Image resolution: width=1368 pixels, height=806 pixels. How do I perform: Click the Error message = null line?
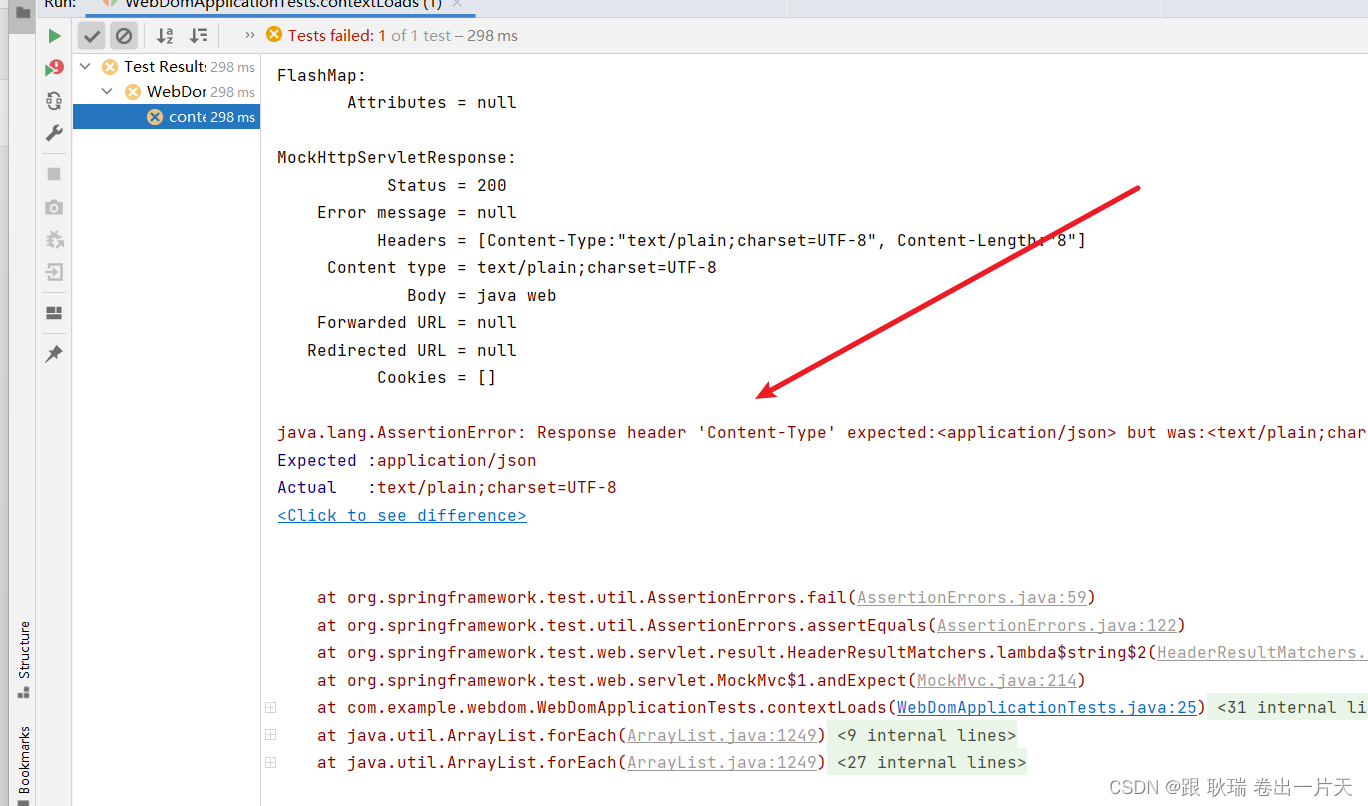(x=417, y=213)
